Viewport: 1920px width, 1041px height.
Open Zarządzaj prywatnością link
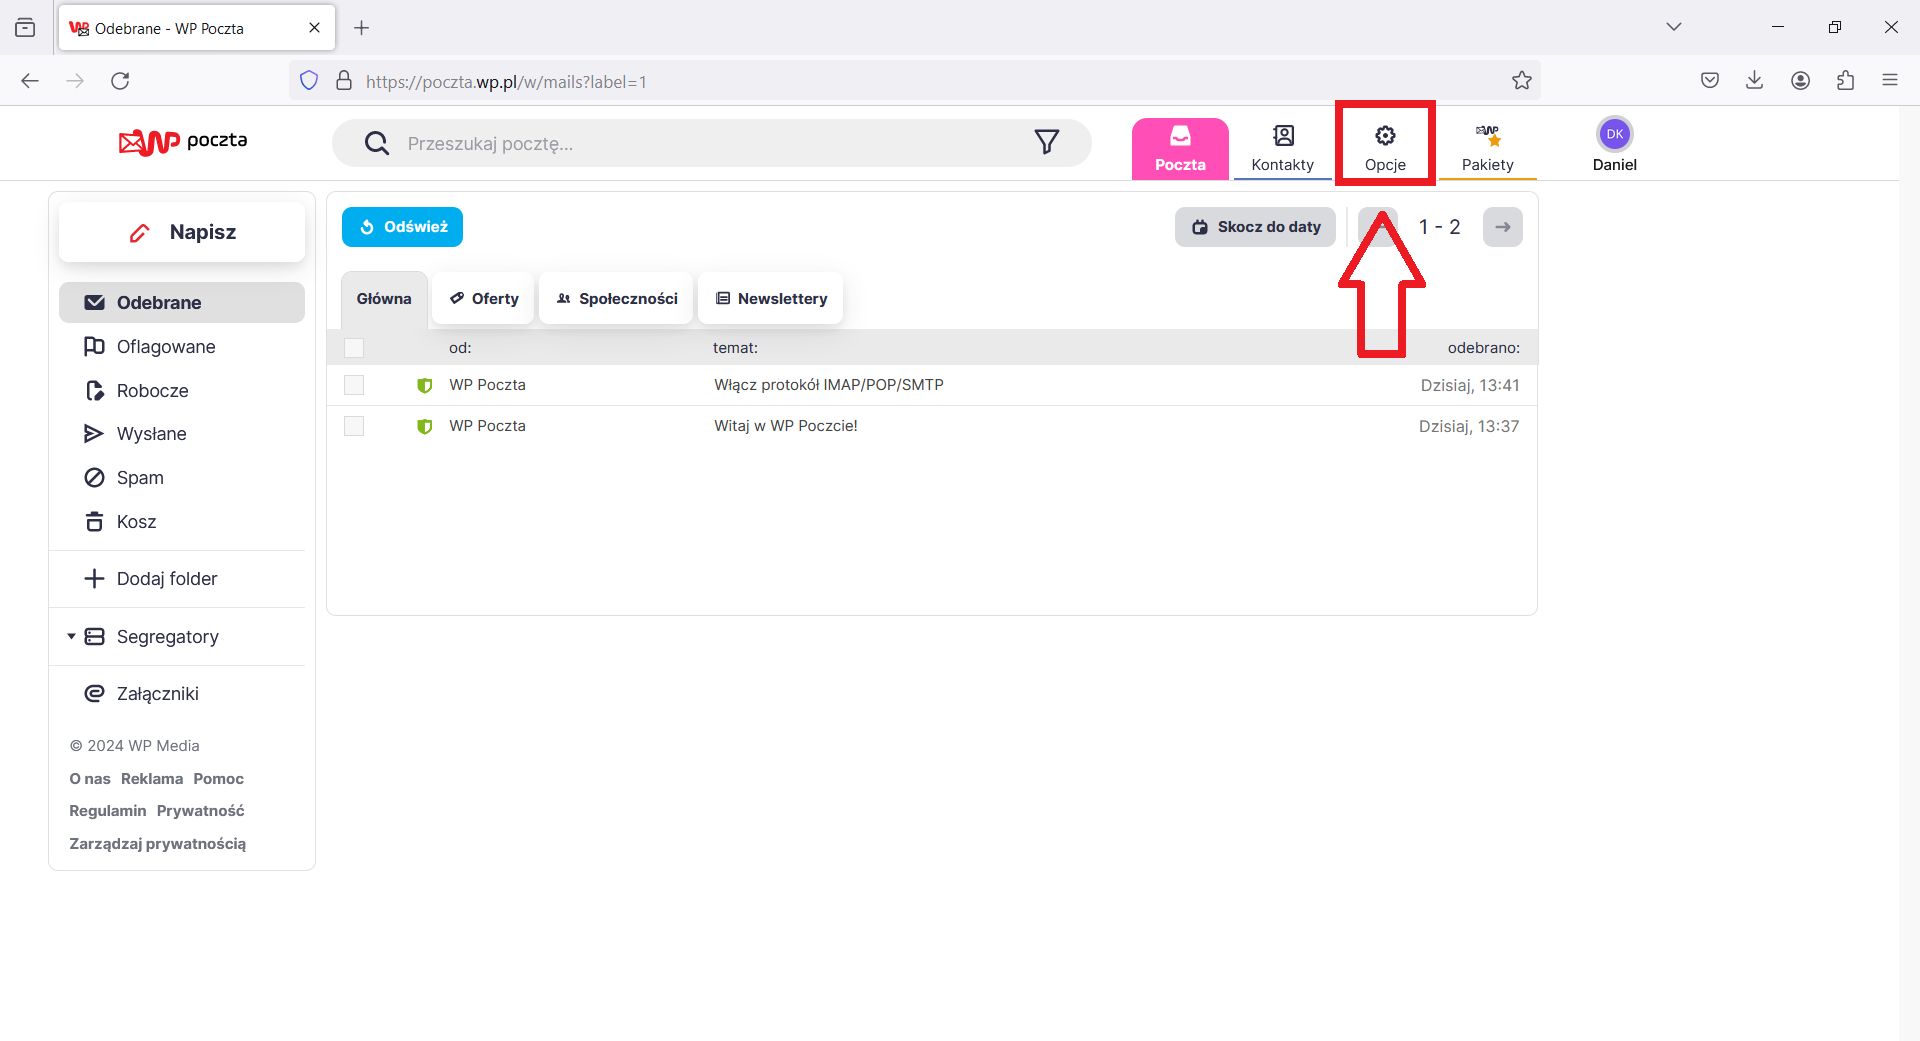[157, 844]
